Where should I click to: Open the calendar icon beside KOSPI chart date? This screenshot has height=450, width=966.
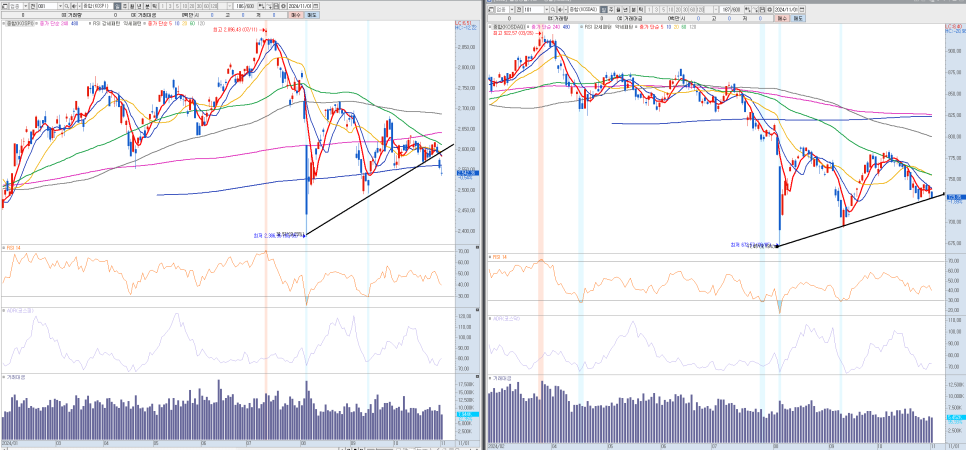(315, 6)
